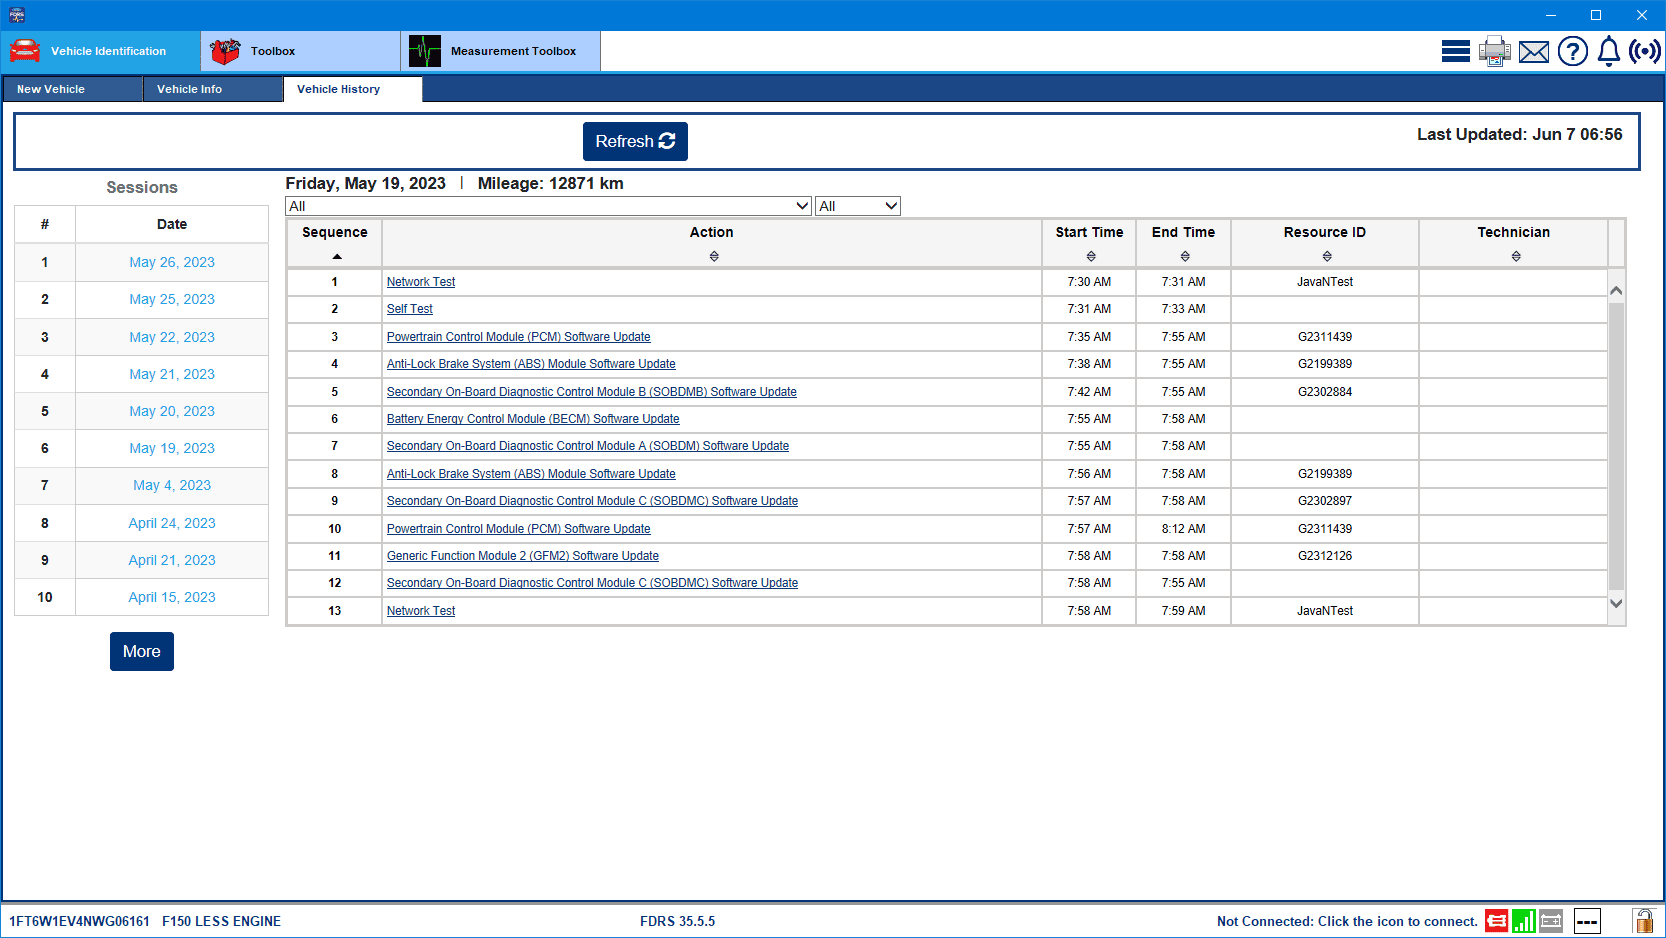This screenshot has width=1666, height=938.
Task: Click the green signal strength bars icon
Action: (1523, 921)
